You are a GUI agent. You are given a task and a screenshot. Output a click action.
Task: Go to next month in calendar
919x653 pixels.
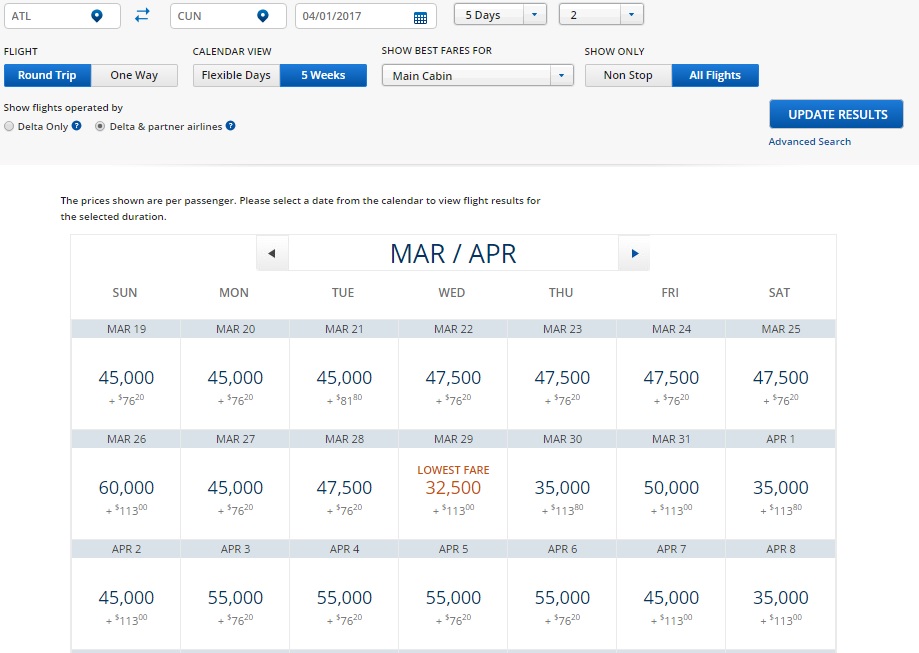[x=634, y=253]
